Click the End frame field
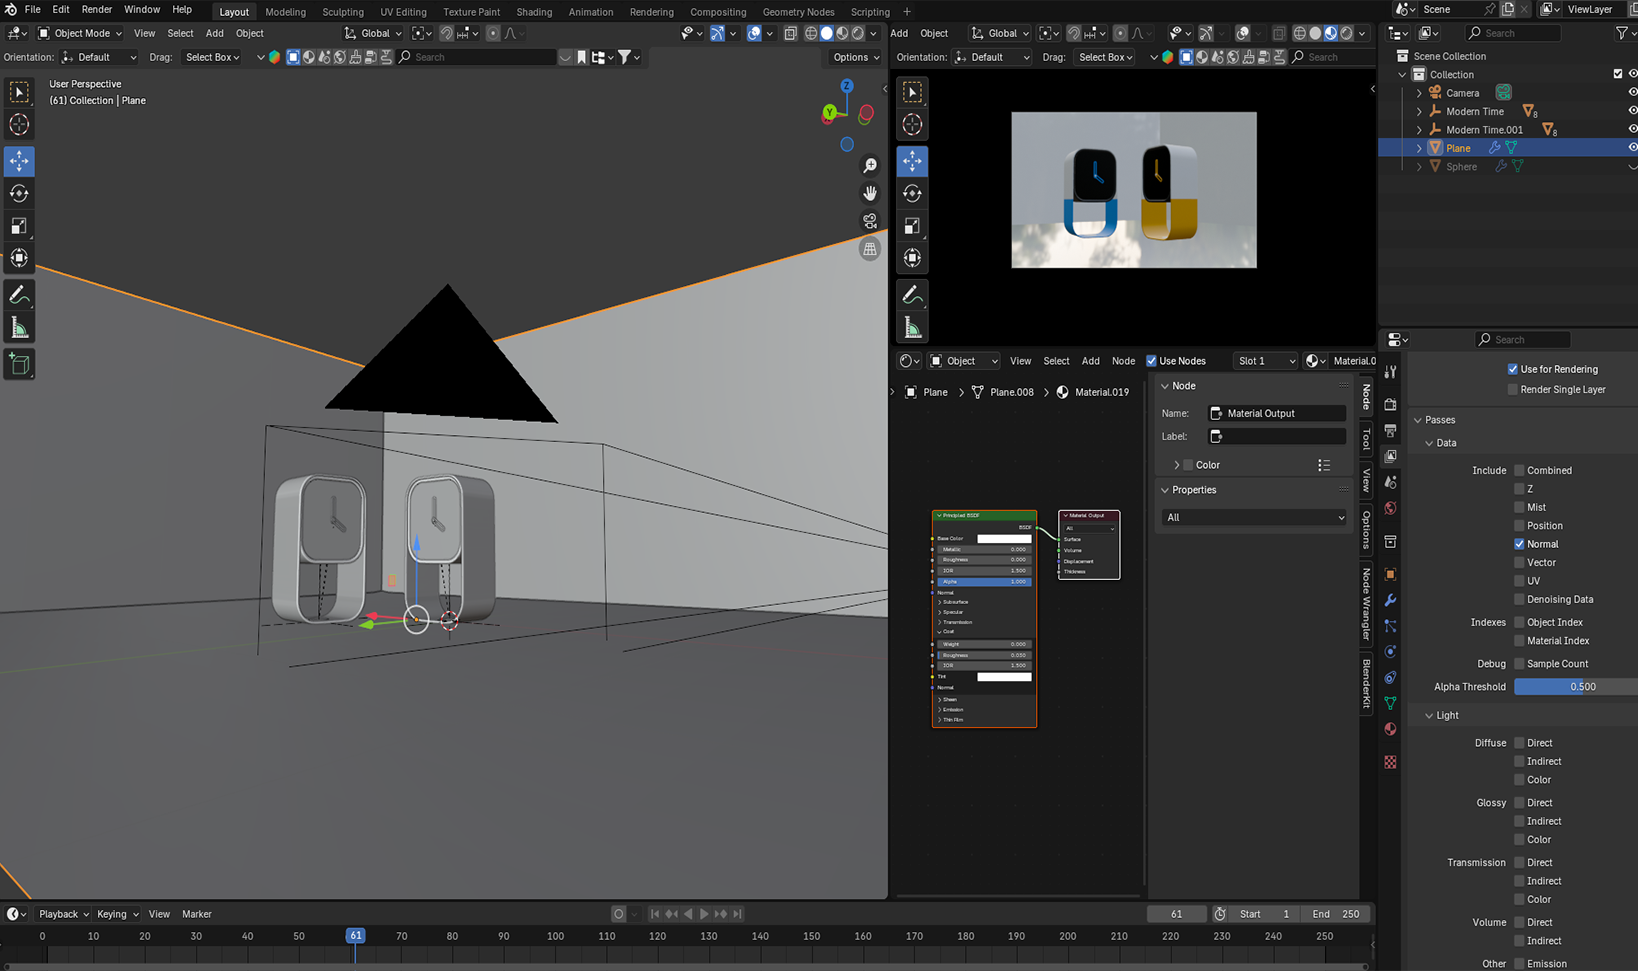1638x971 pixels. click(x=1335, y=914)
